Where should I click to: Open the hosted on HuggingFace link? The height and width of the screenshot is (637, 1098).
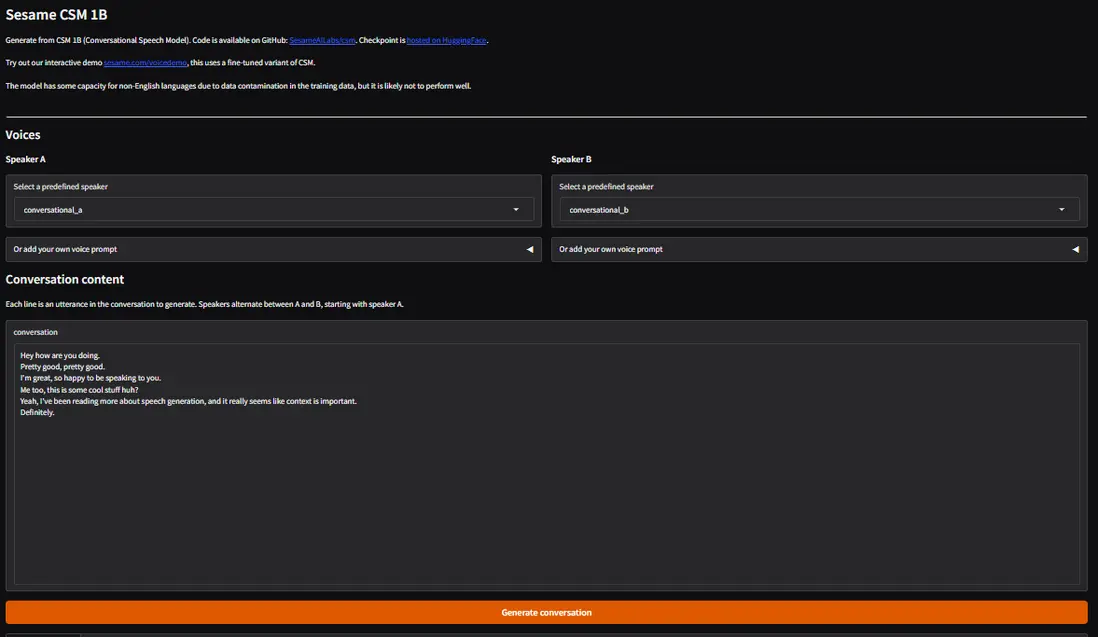point(446,41)
